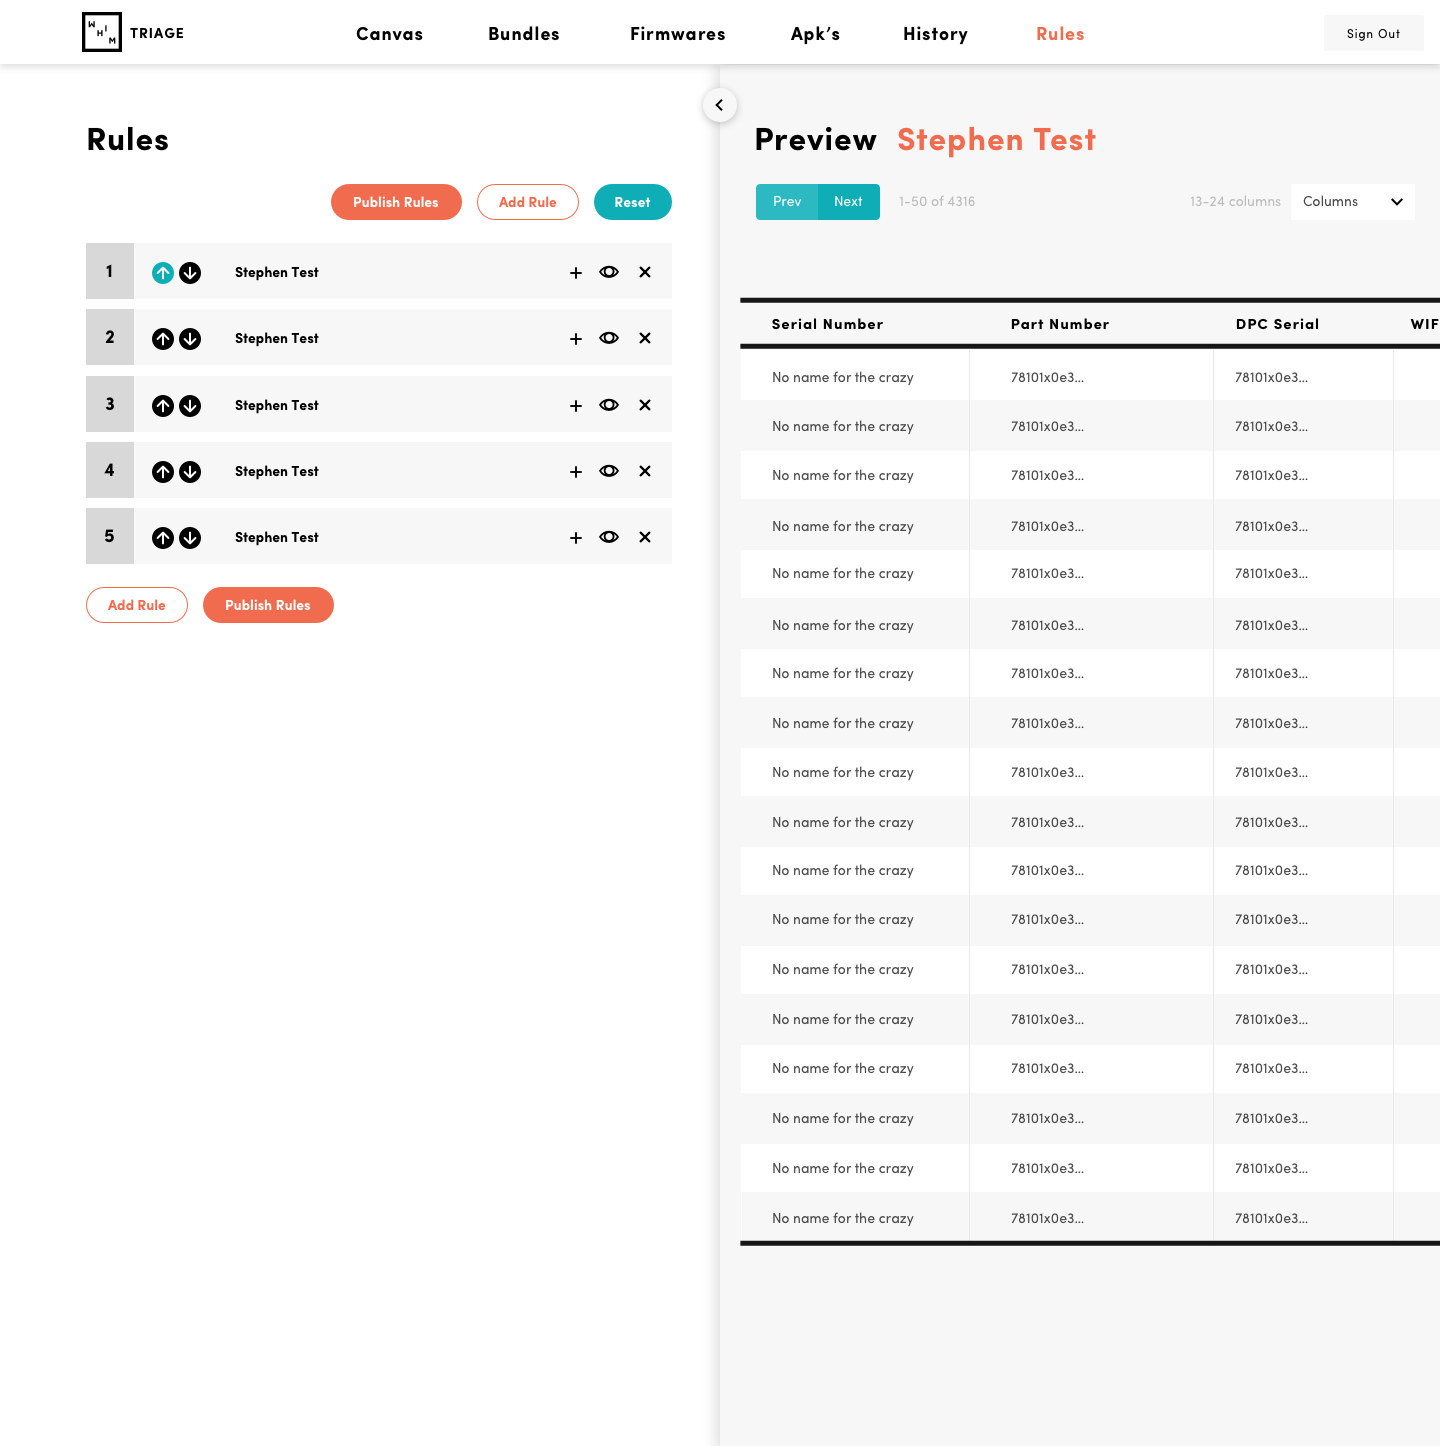Open the Apk's tab

[815, 34]
